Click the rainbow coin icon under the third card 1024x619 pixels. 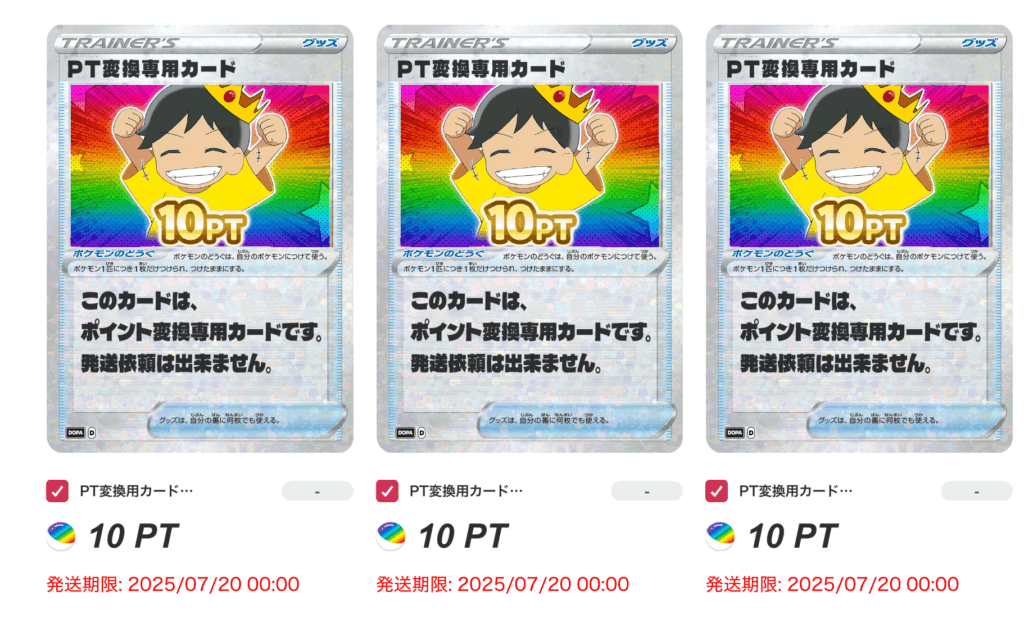[x=720, y=536]
